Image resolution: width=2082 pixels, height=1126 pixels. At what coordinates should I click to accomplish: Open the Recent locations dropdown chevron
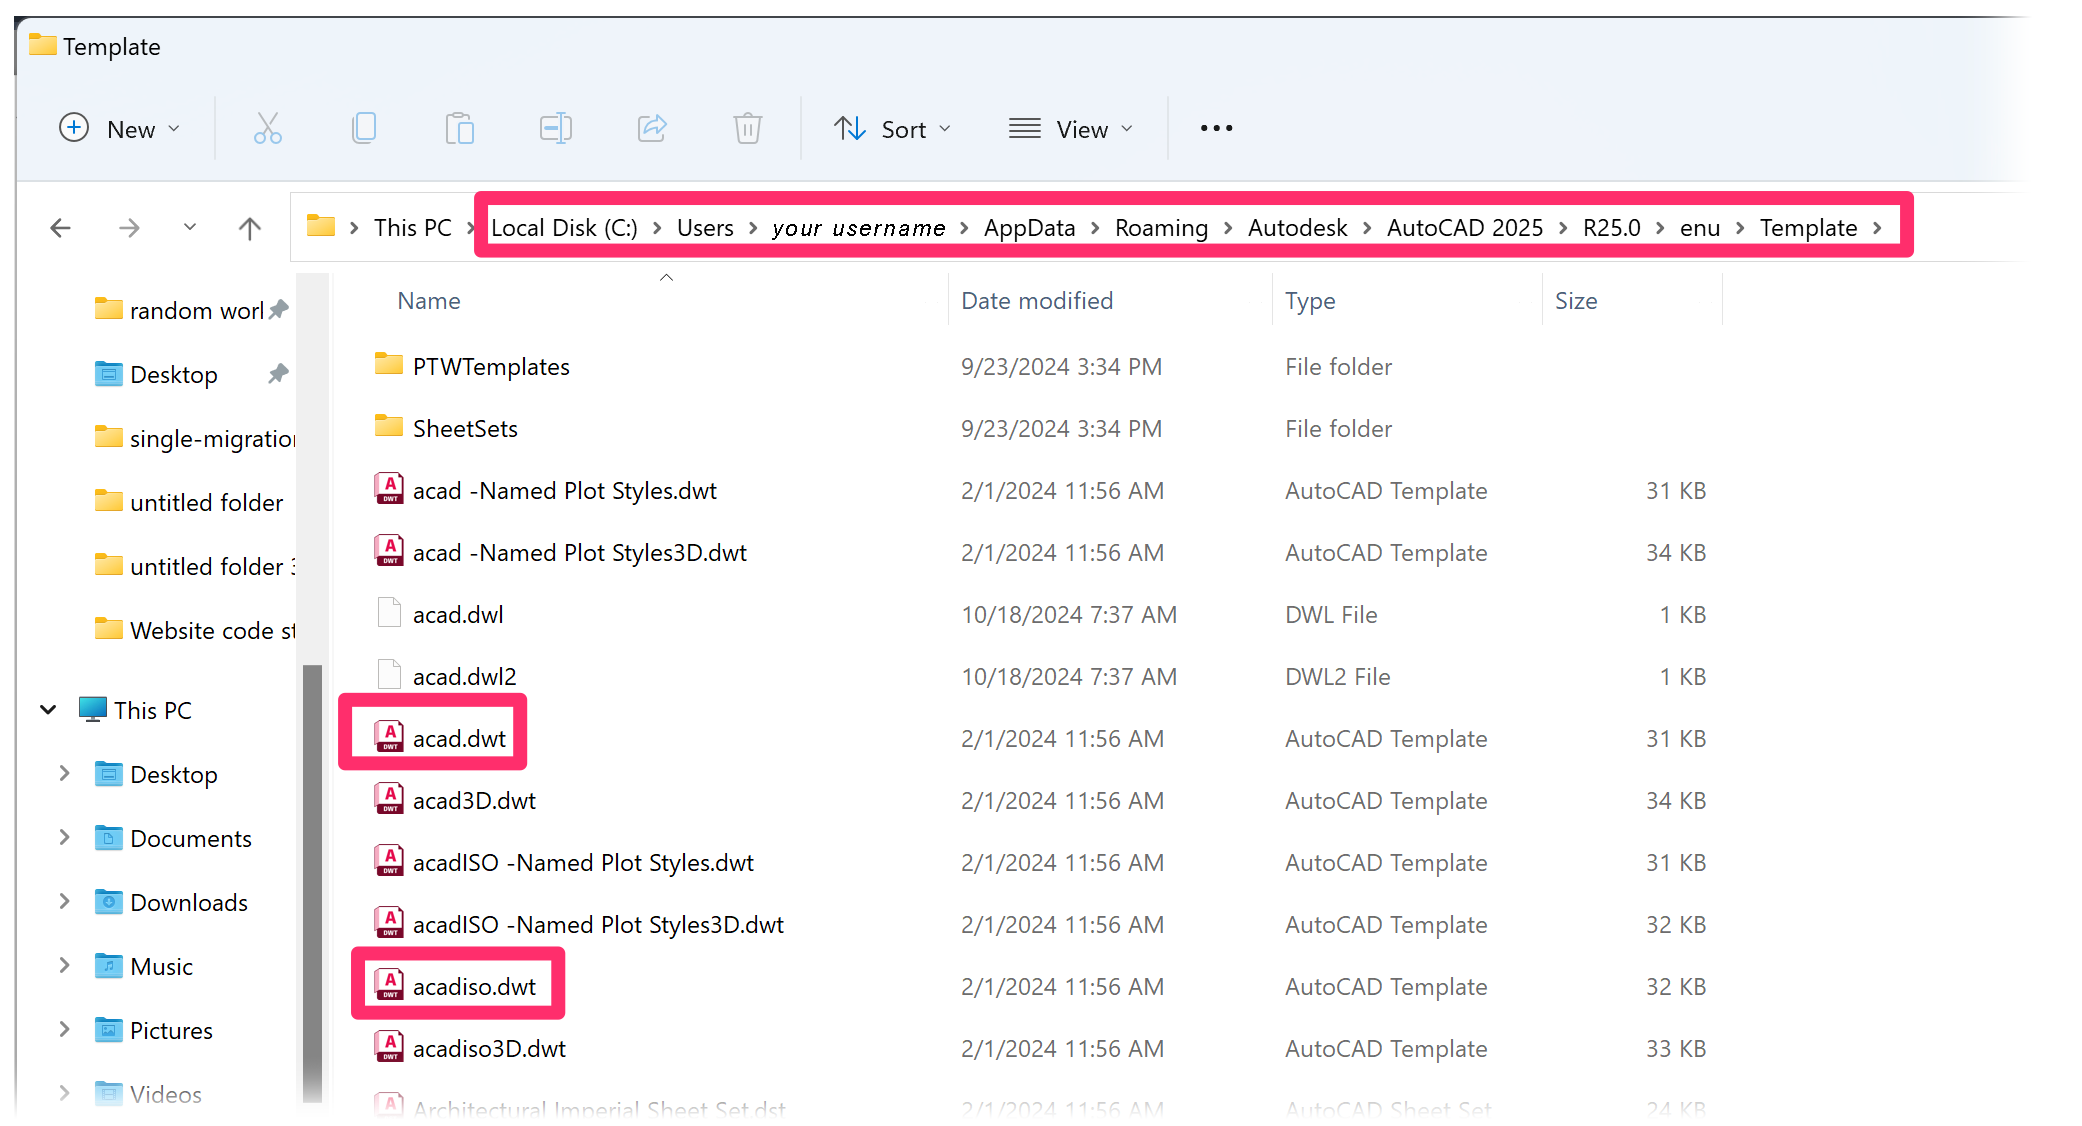pyautogui.click(x=189, y=228)
